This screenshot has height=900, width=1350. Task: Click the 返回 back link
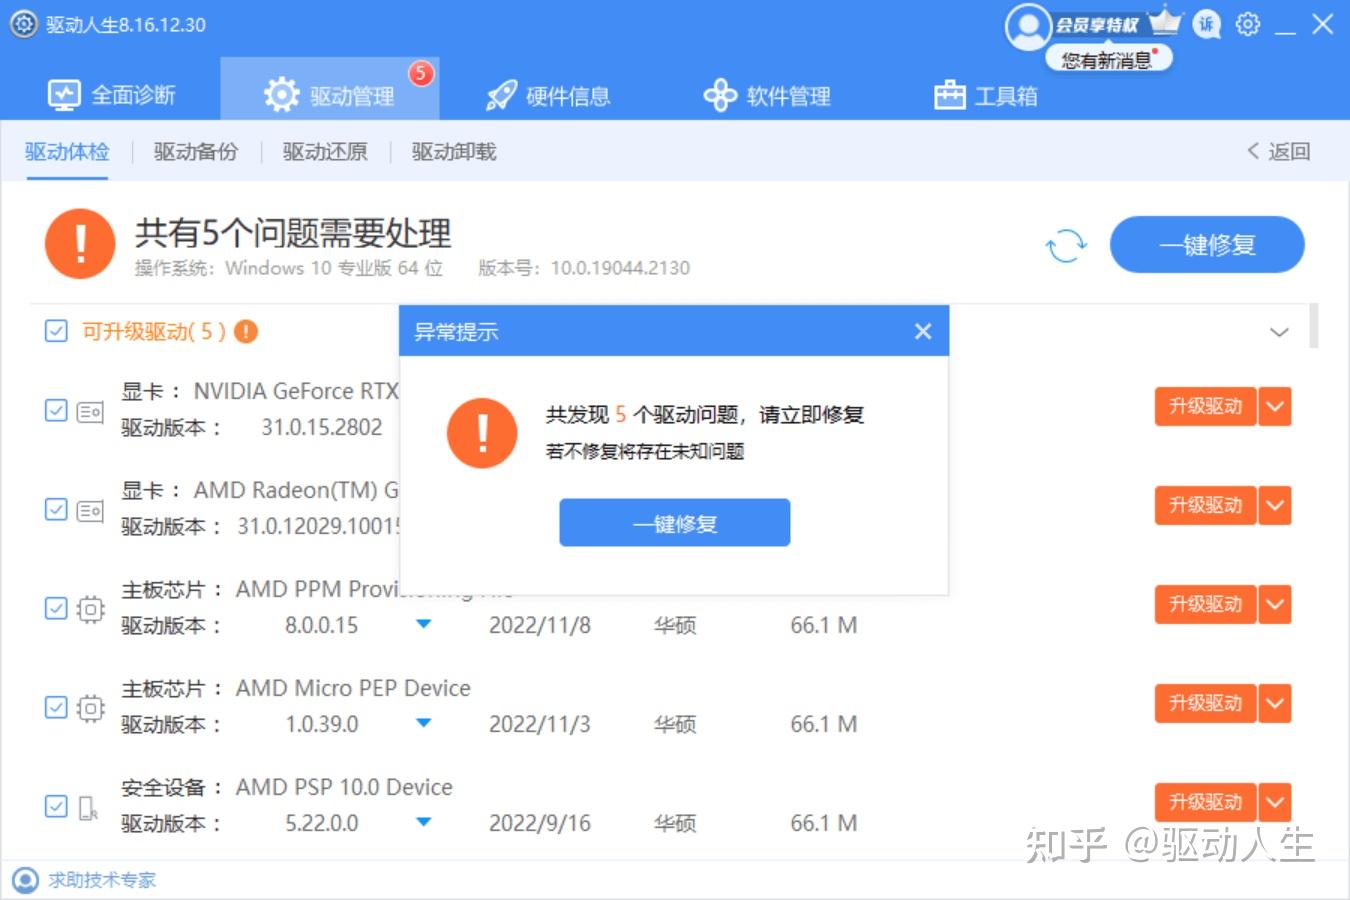point(1279,151)
